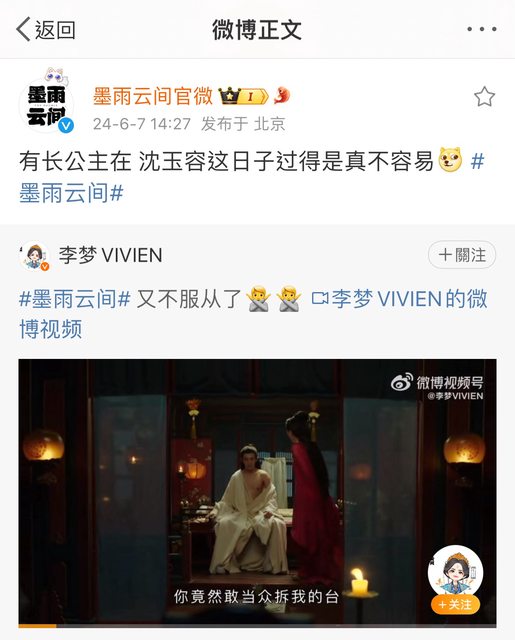Open 李梦 VIVIEN username link
The height and width of the screenshot is (640, 515).
click(111, 256)
